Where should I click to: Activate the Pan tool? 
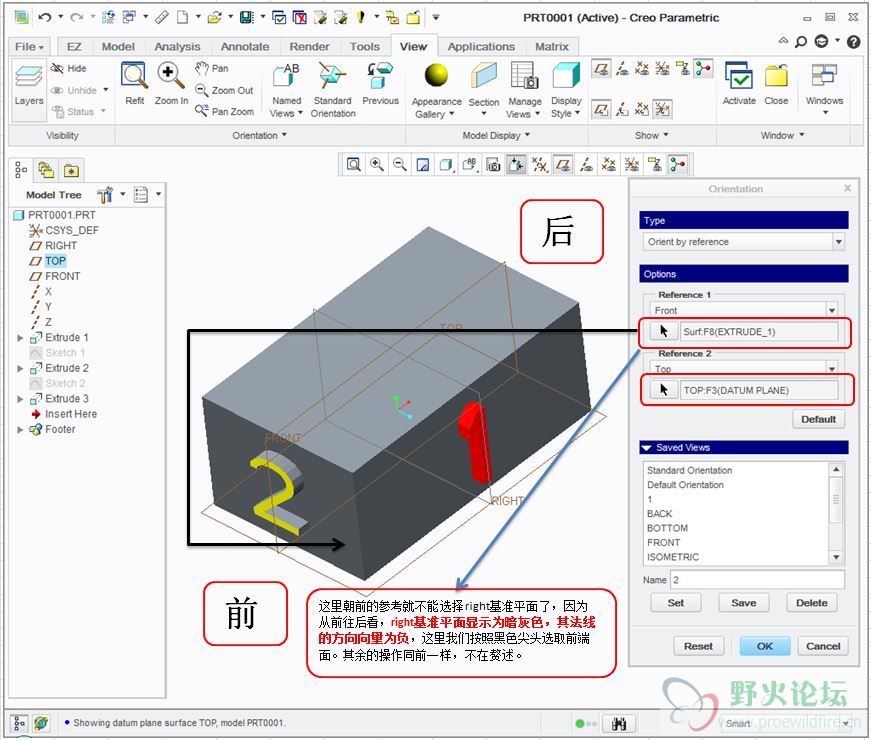coord(212,68)
